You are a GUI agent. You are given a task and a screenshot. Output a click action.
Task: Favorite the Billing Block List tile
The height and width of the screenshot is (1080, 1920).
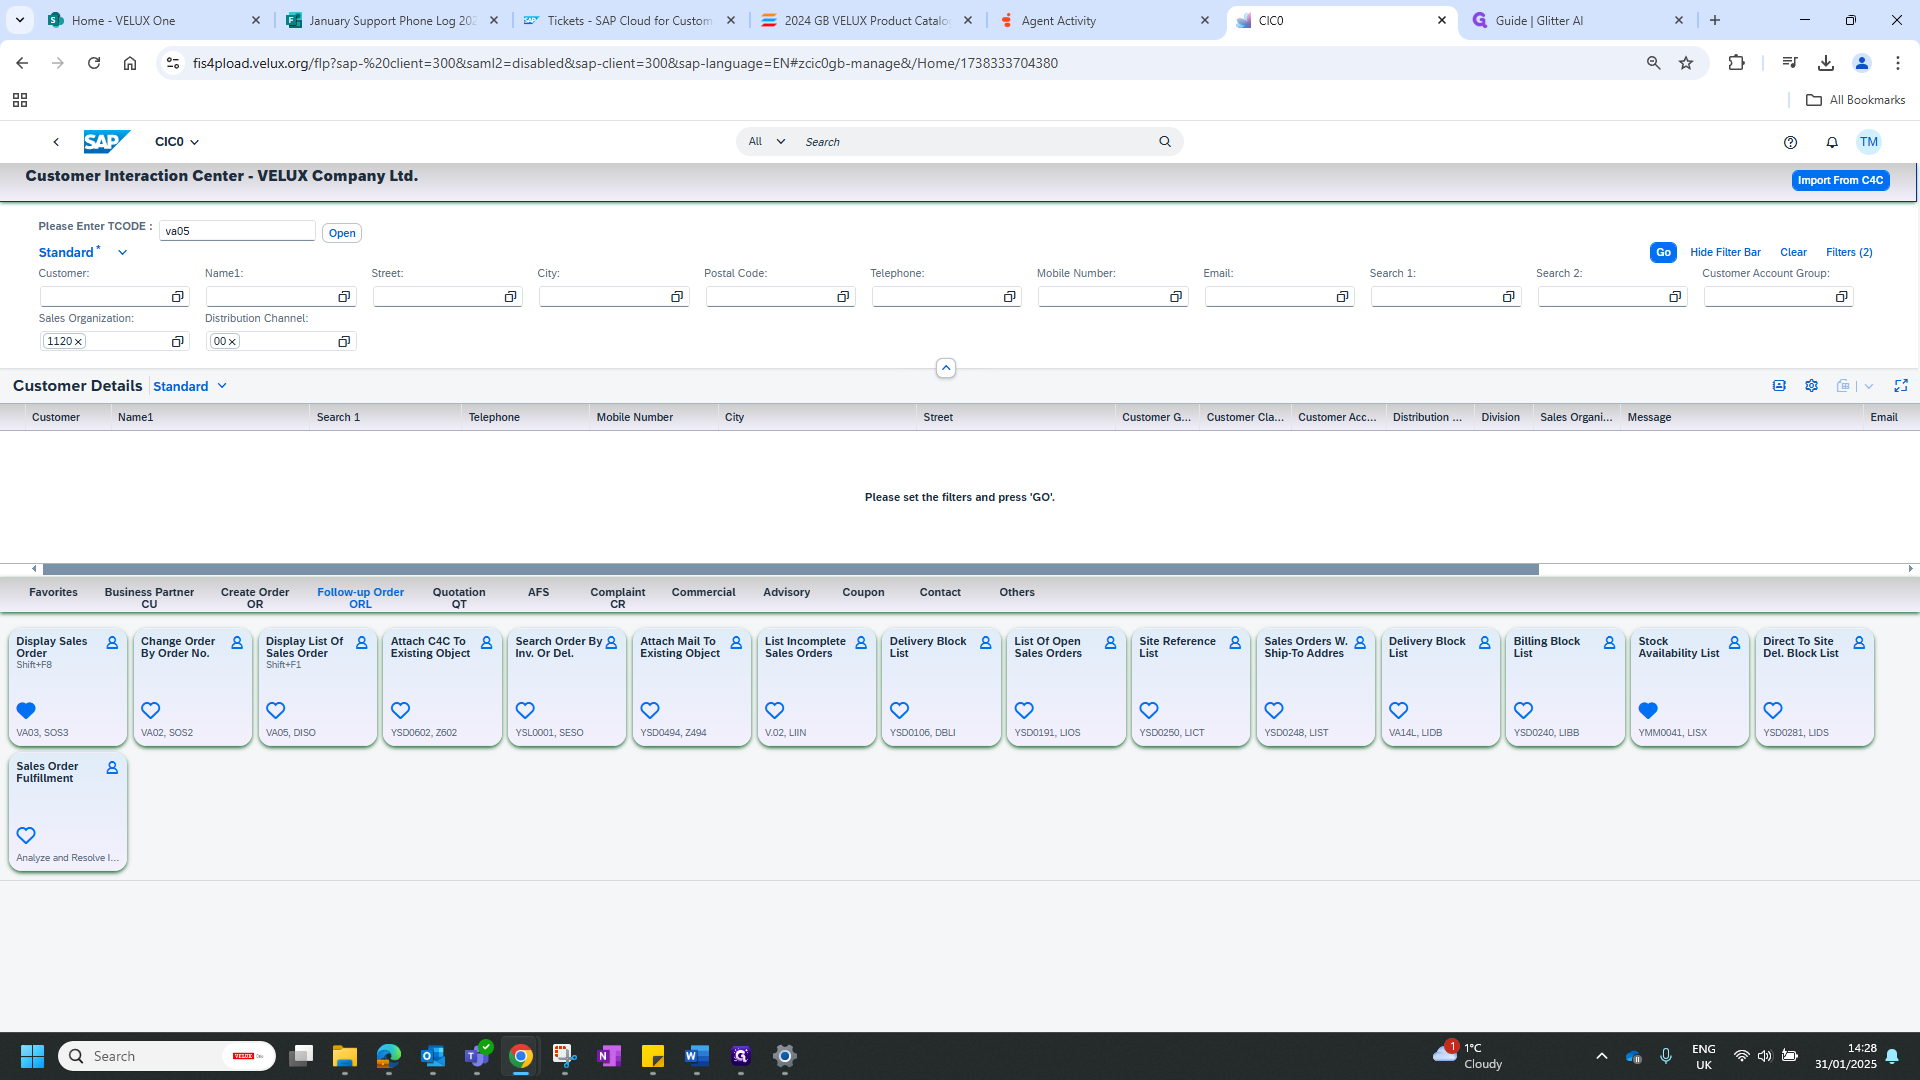(x=1523, y=710)
